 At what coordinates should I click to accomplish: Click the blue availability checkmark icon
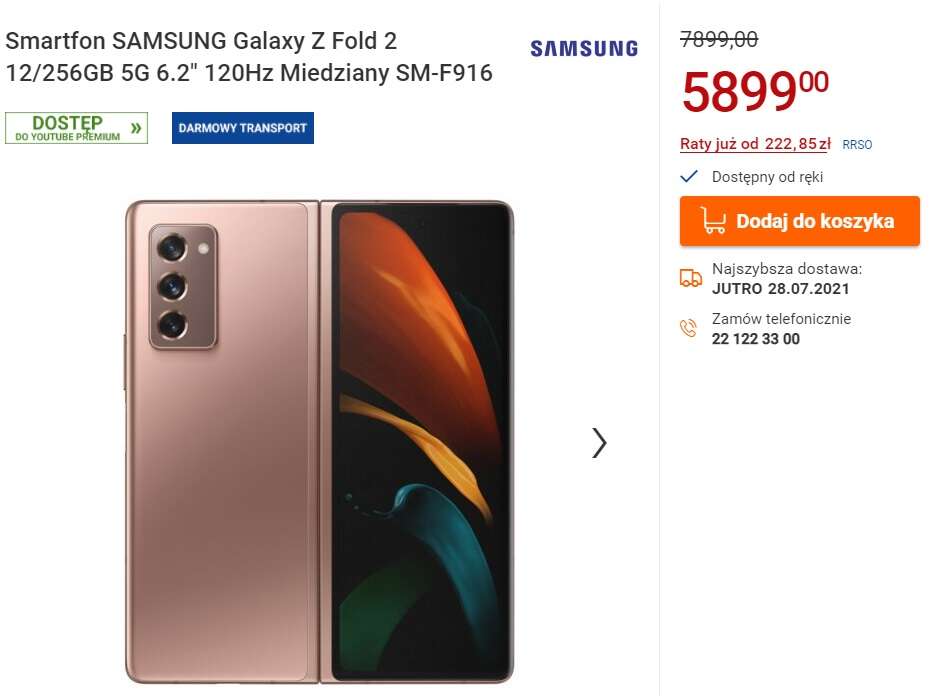coord(689,177)
